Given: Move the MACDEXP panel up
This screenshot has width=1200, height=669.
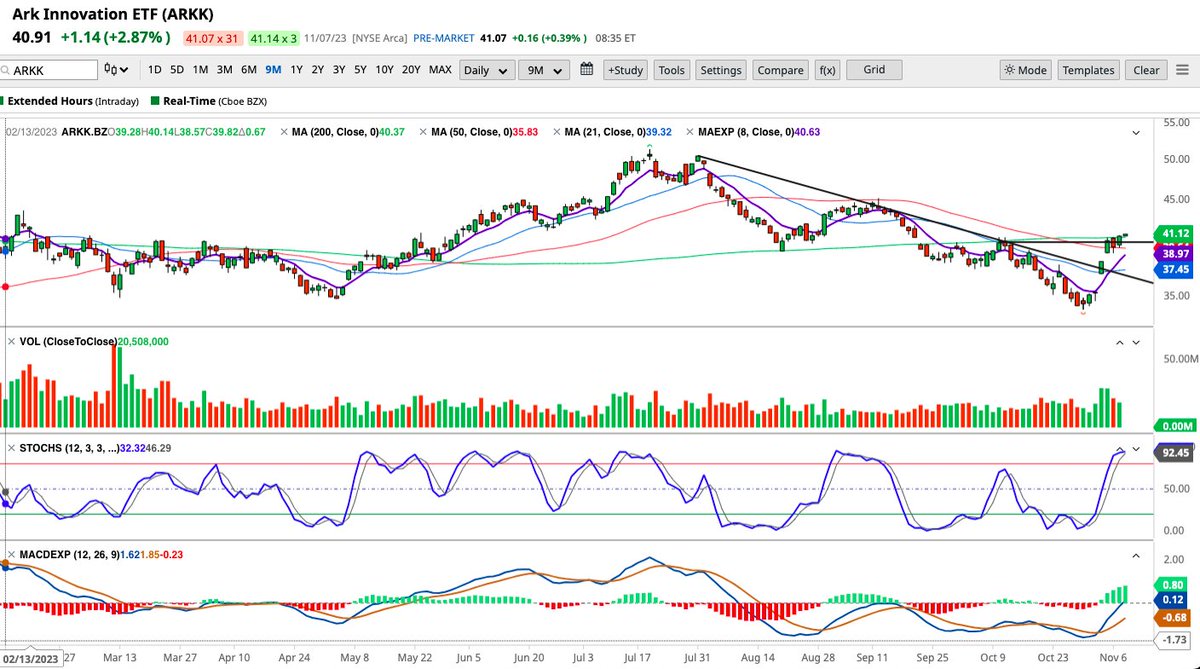Looking at the screenshot, I should tap(1136, 554).
